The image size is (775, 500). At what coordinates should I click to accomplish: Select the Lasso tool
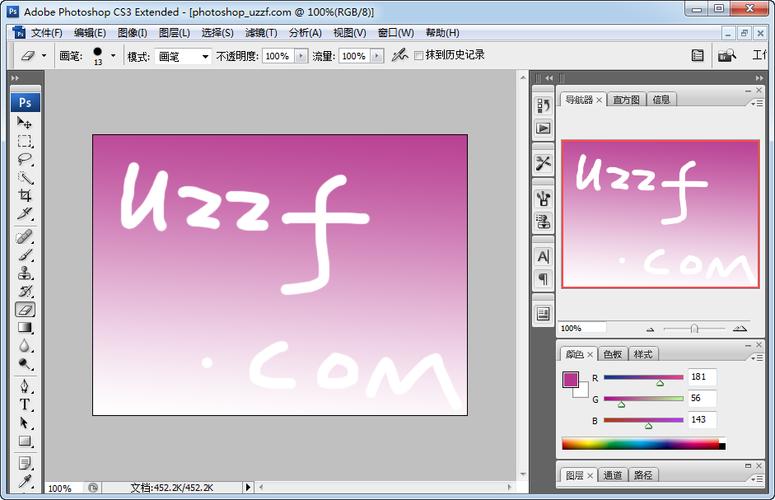pos(25,159)
